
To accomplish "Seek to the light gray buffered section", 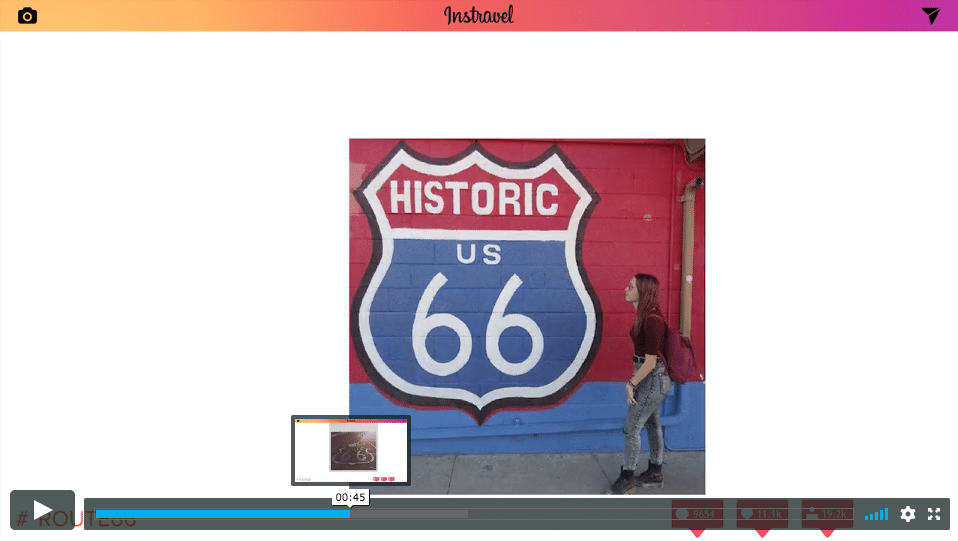I will point(410,514).
